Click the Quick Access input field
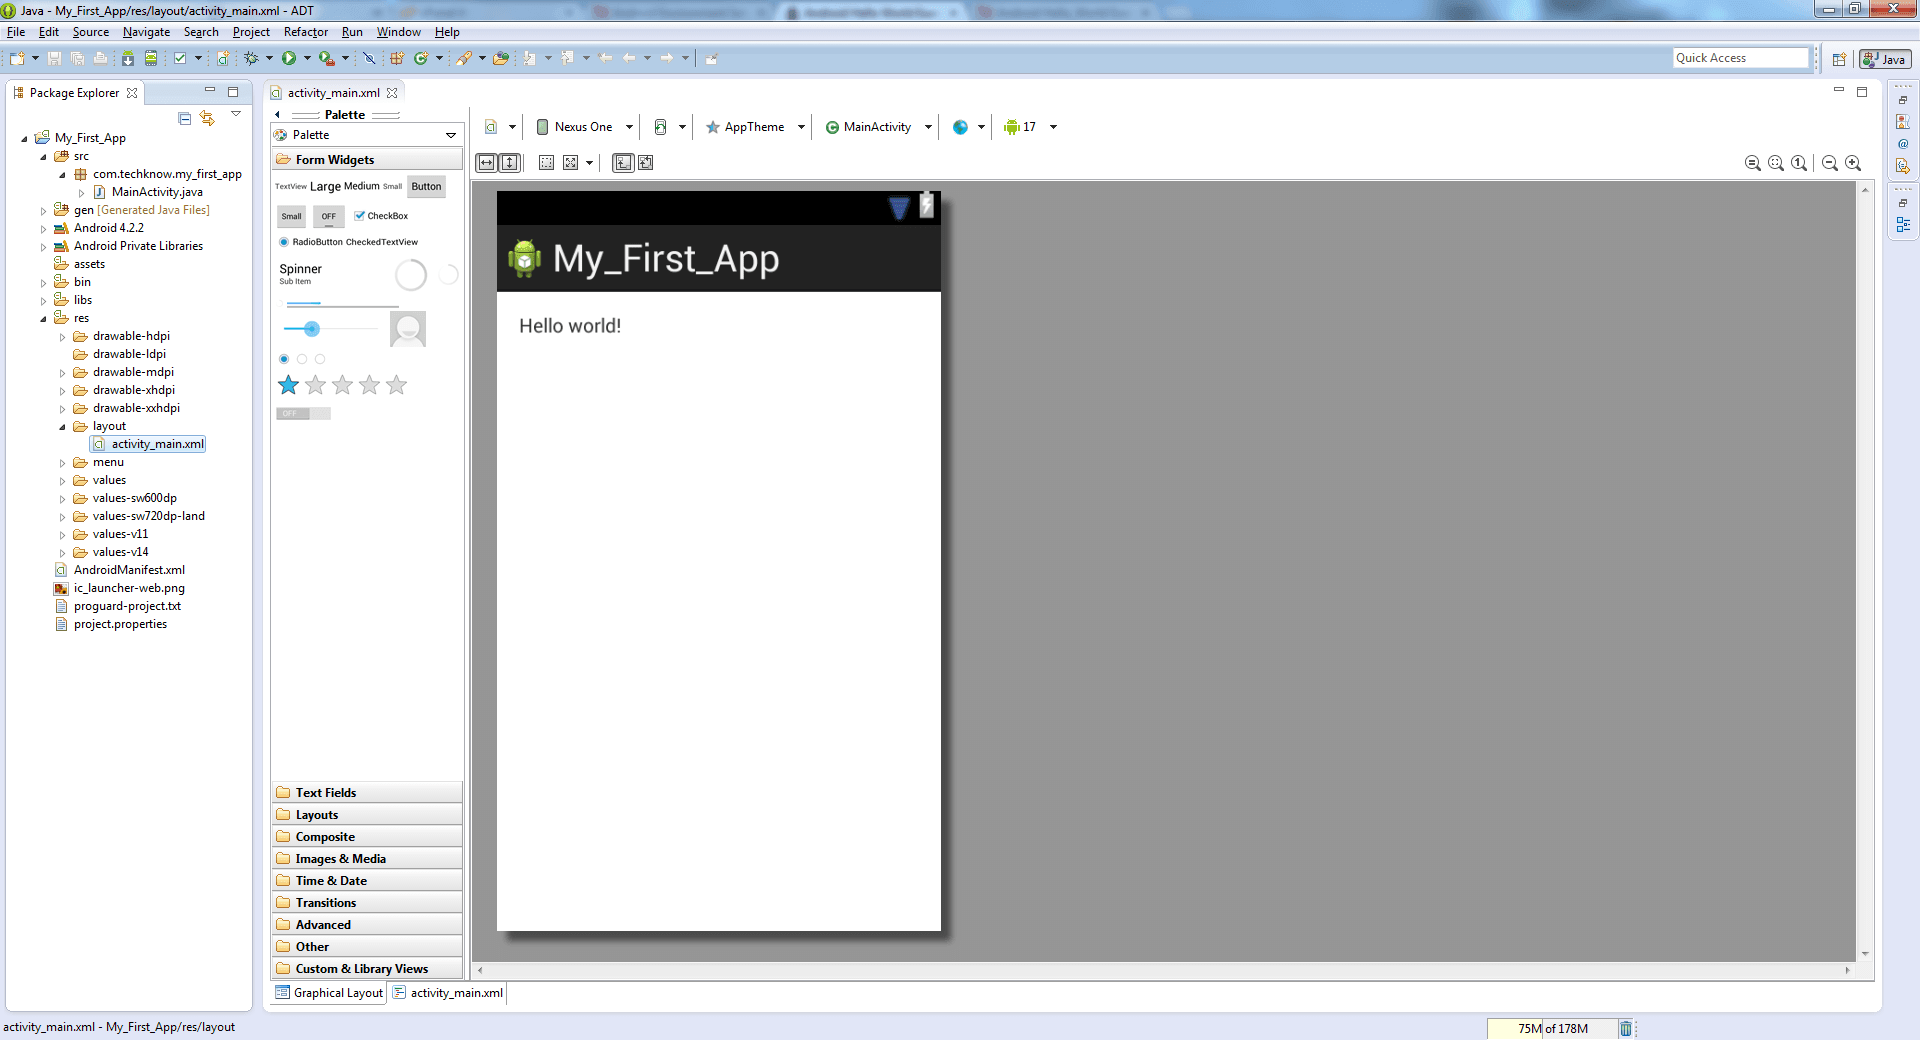Image resolution: width=1923 pixels, height=1040 pixels. (1741, 58)
